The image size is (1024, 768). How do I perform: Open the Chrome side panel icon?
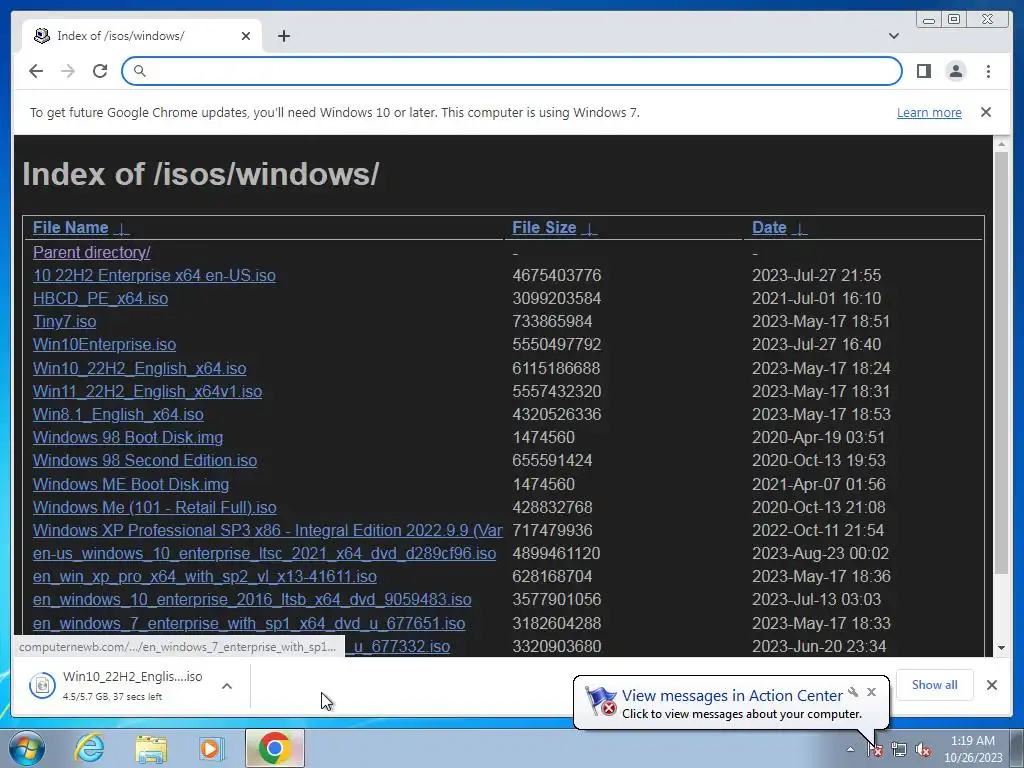pyautogui.click(x=923, y=71)
